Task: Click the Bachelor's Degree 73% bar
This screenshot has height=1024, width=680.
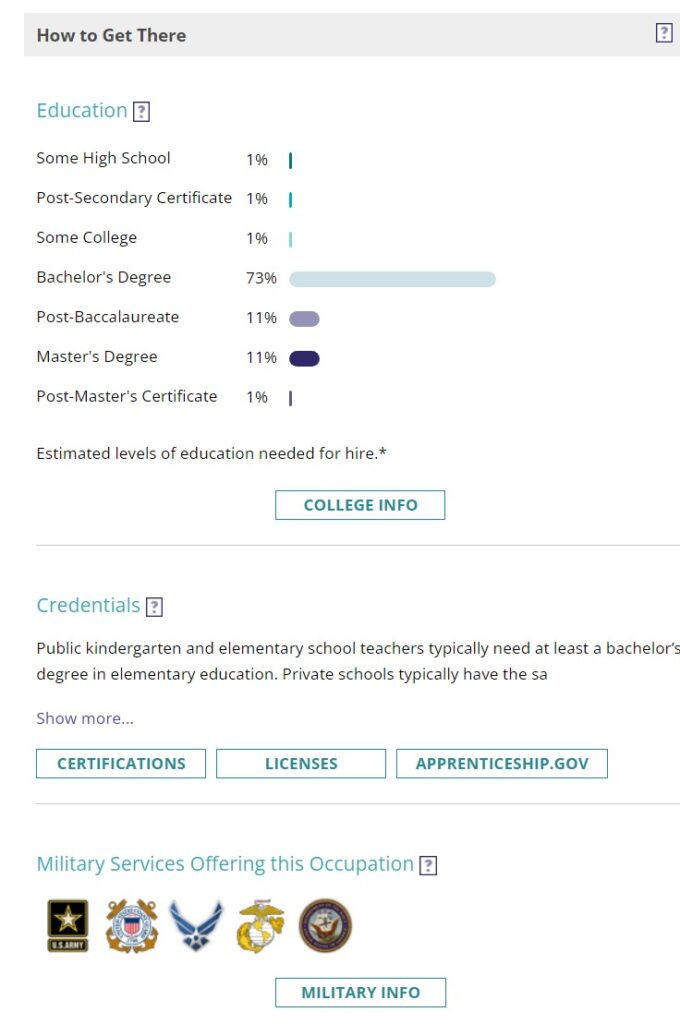Action: pyautogui.click(x=393, y=280)
